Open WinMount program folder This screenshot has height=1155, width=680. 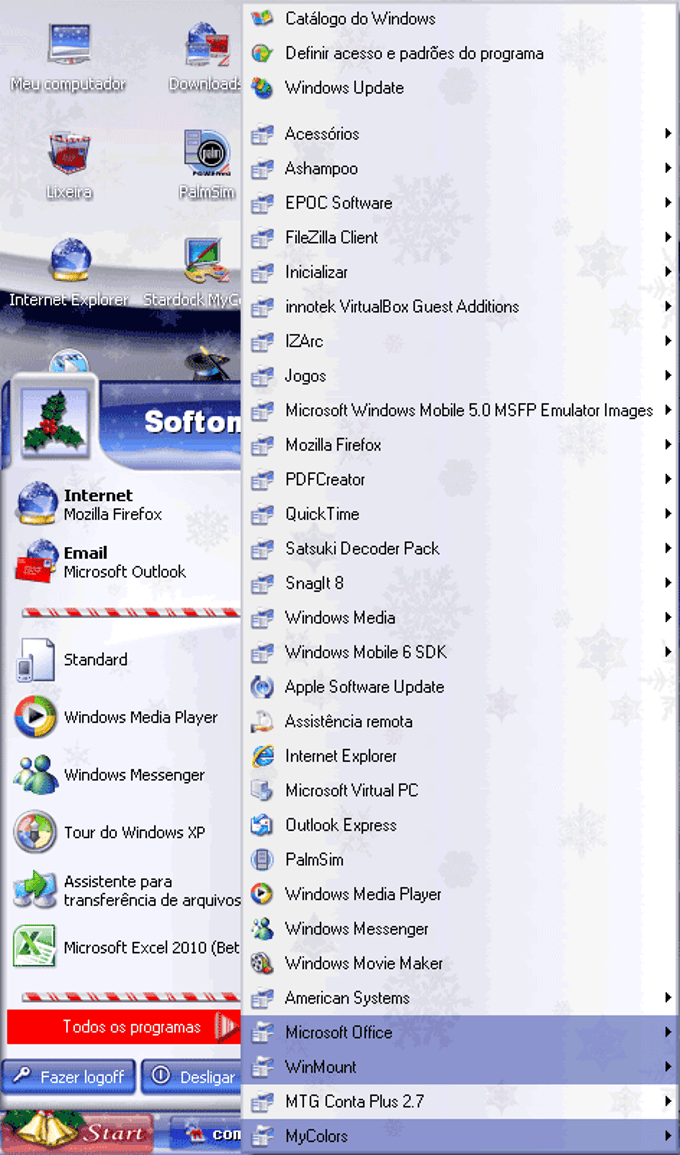click(x=460, y=1067)
